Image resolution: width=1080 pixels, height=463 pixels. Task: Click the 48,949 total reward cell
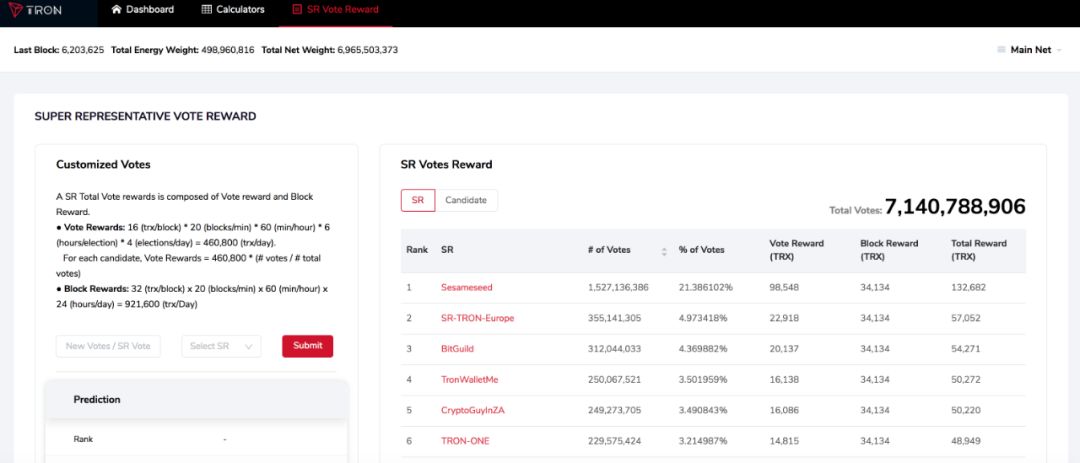966,441
